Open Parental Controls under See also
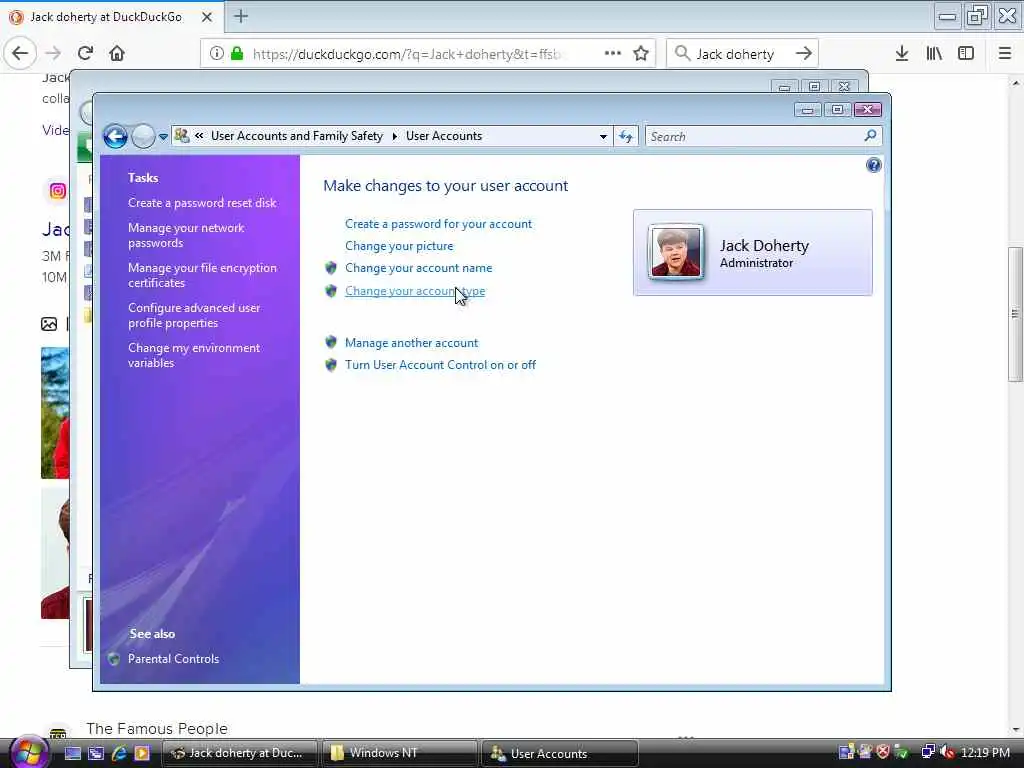This screenshot has height=768, width=1024. pyautogui.click(x=173, y=659)
